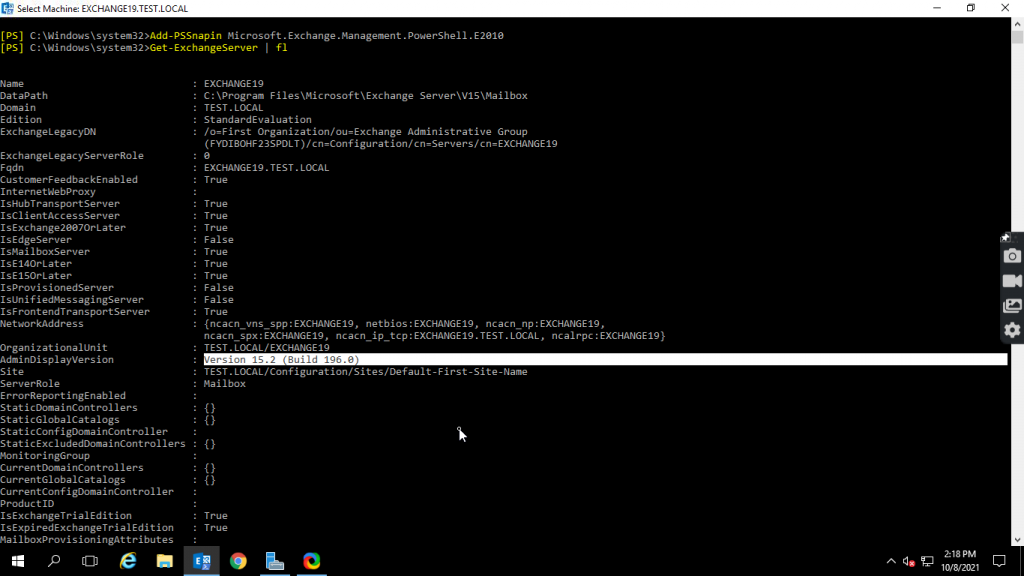Image resolution: width=1024 pixels, height=576 pixels.
Task: Launch Google Chrome from taskbar
Action: click(238, 561)
